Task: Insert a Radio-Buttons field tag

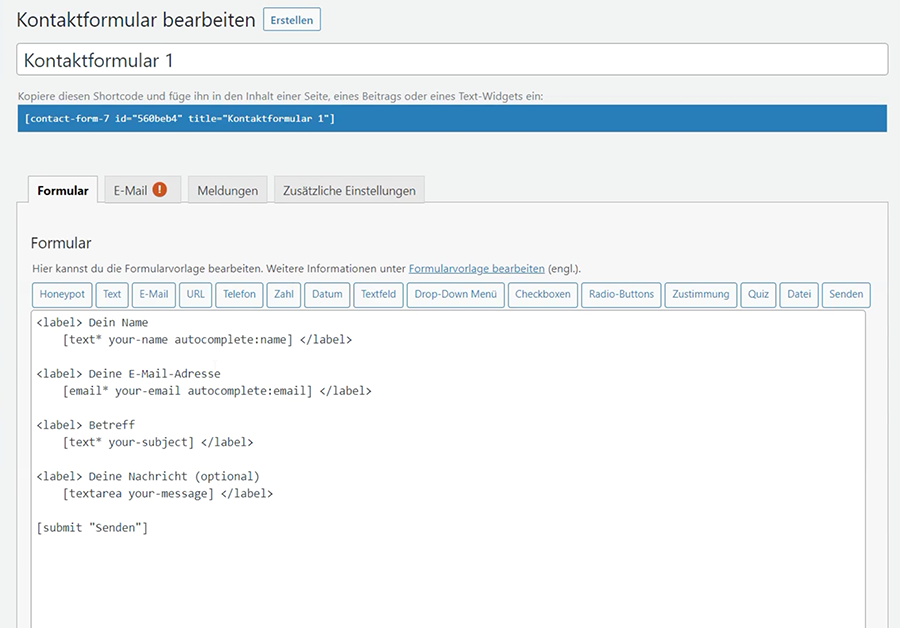Action: point(621,294)
